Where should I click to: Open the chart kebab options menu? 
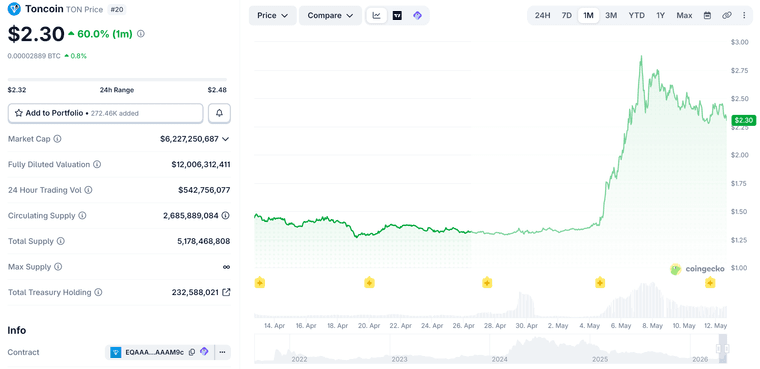[x=744, y=16]
